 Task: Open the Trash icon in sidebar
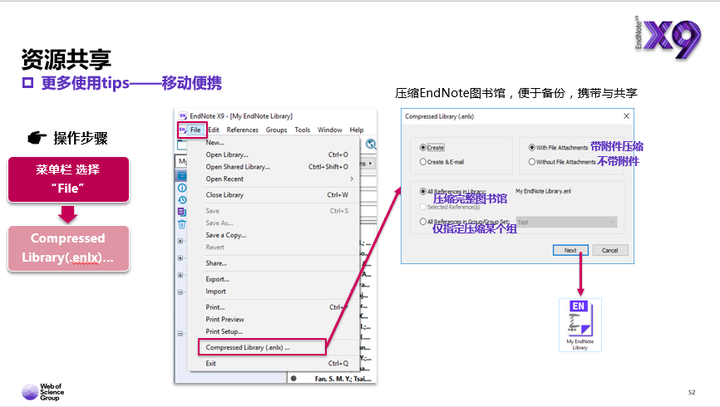pyautogui.click(x=182, y=224)
